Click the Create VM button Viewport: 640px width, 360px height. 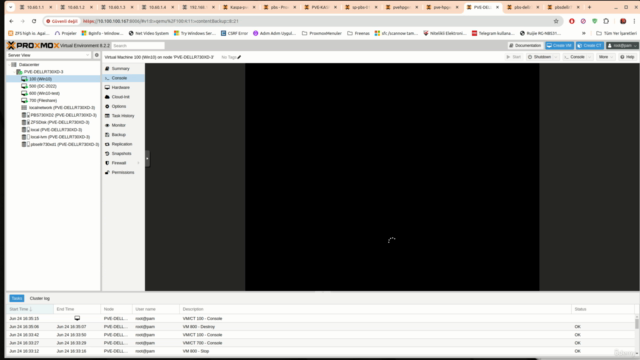(559, 45)
